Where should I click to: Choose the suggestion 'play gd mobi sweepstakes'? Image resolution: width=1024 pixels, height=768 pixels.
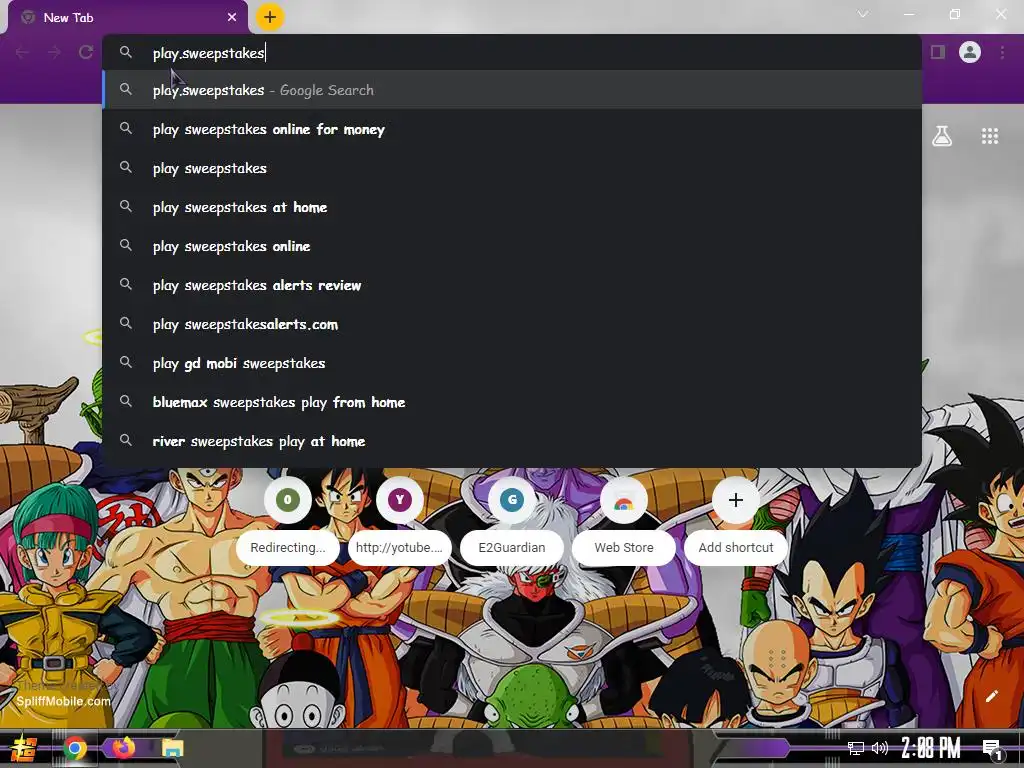point(512,362)
